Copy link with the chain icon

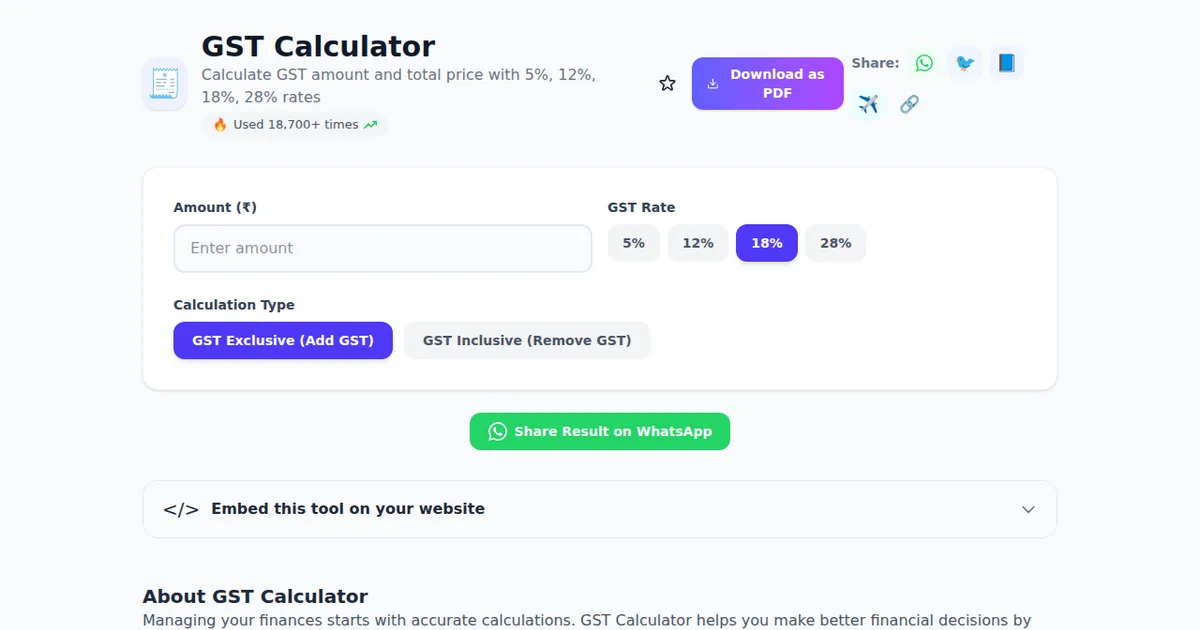[909, 104]
